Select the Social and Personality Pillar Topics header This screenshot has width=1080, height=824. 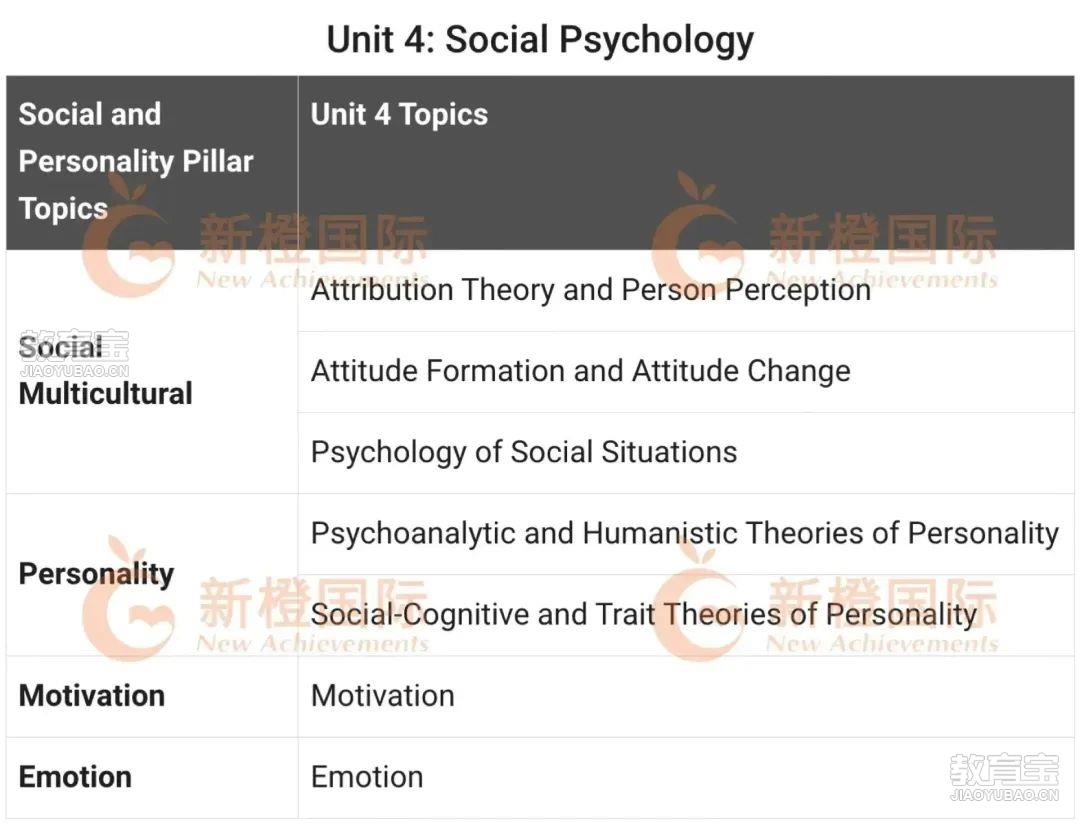(x=136, y=161)
